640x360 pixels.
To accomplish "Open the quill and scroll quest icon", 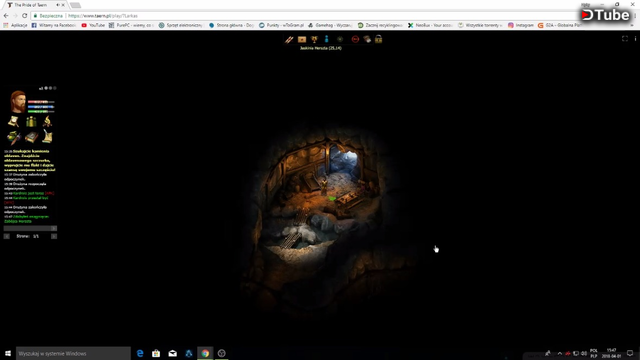I will pos(47,137).
